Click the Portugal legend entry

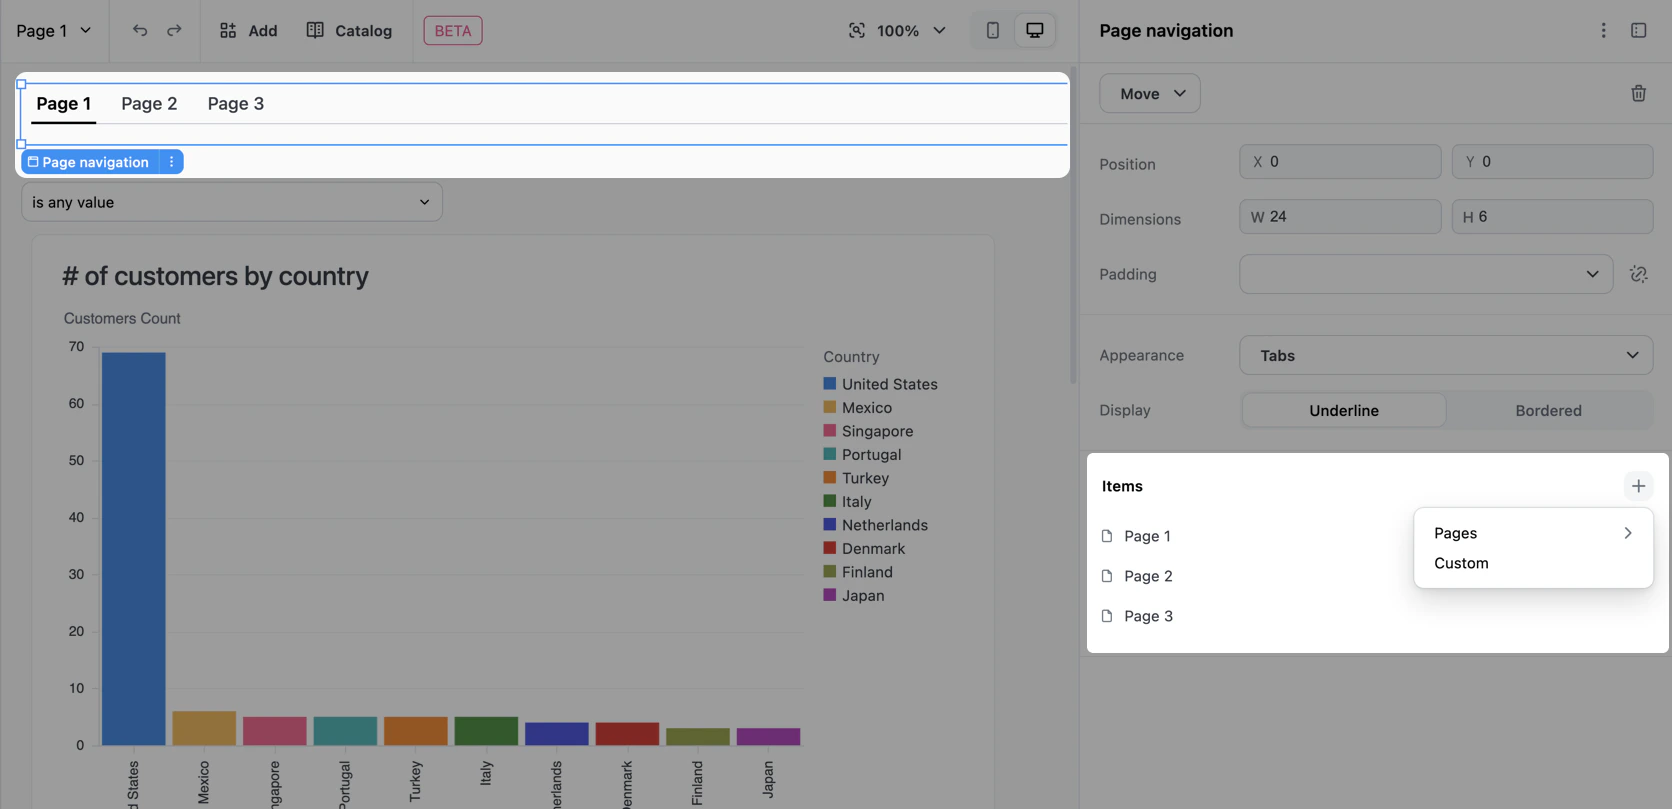(x=862, y=454)
